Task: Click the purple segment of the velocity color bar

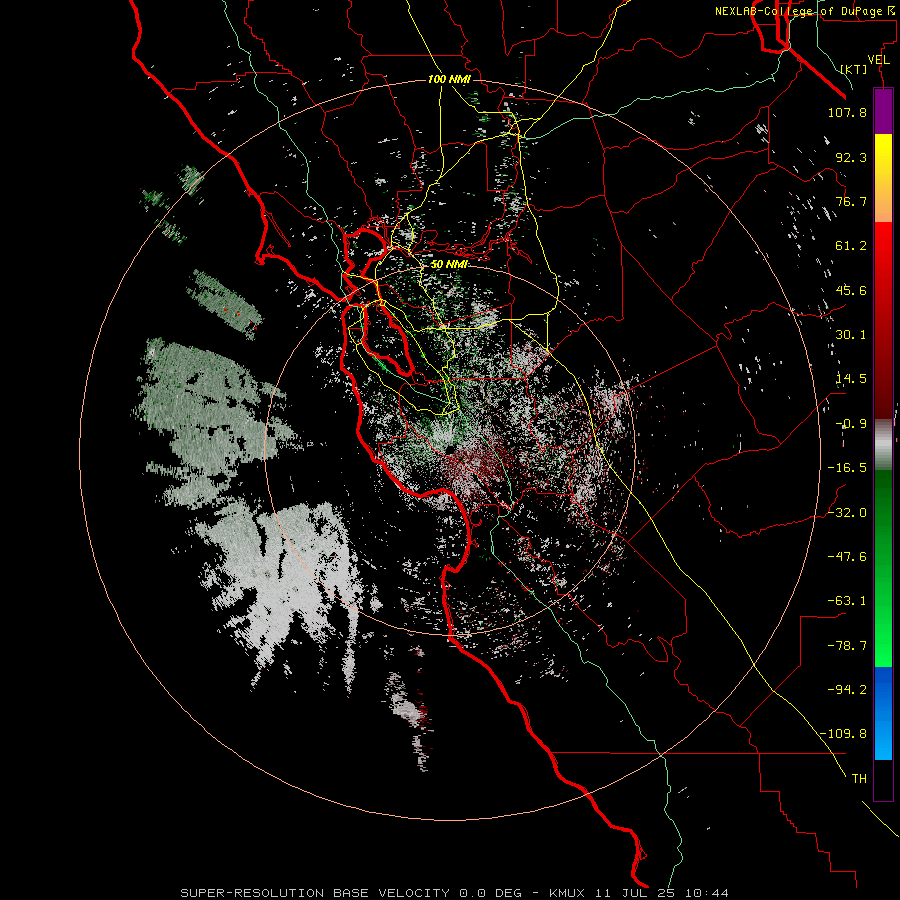Action: [883, 112]
